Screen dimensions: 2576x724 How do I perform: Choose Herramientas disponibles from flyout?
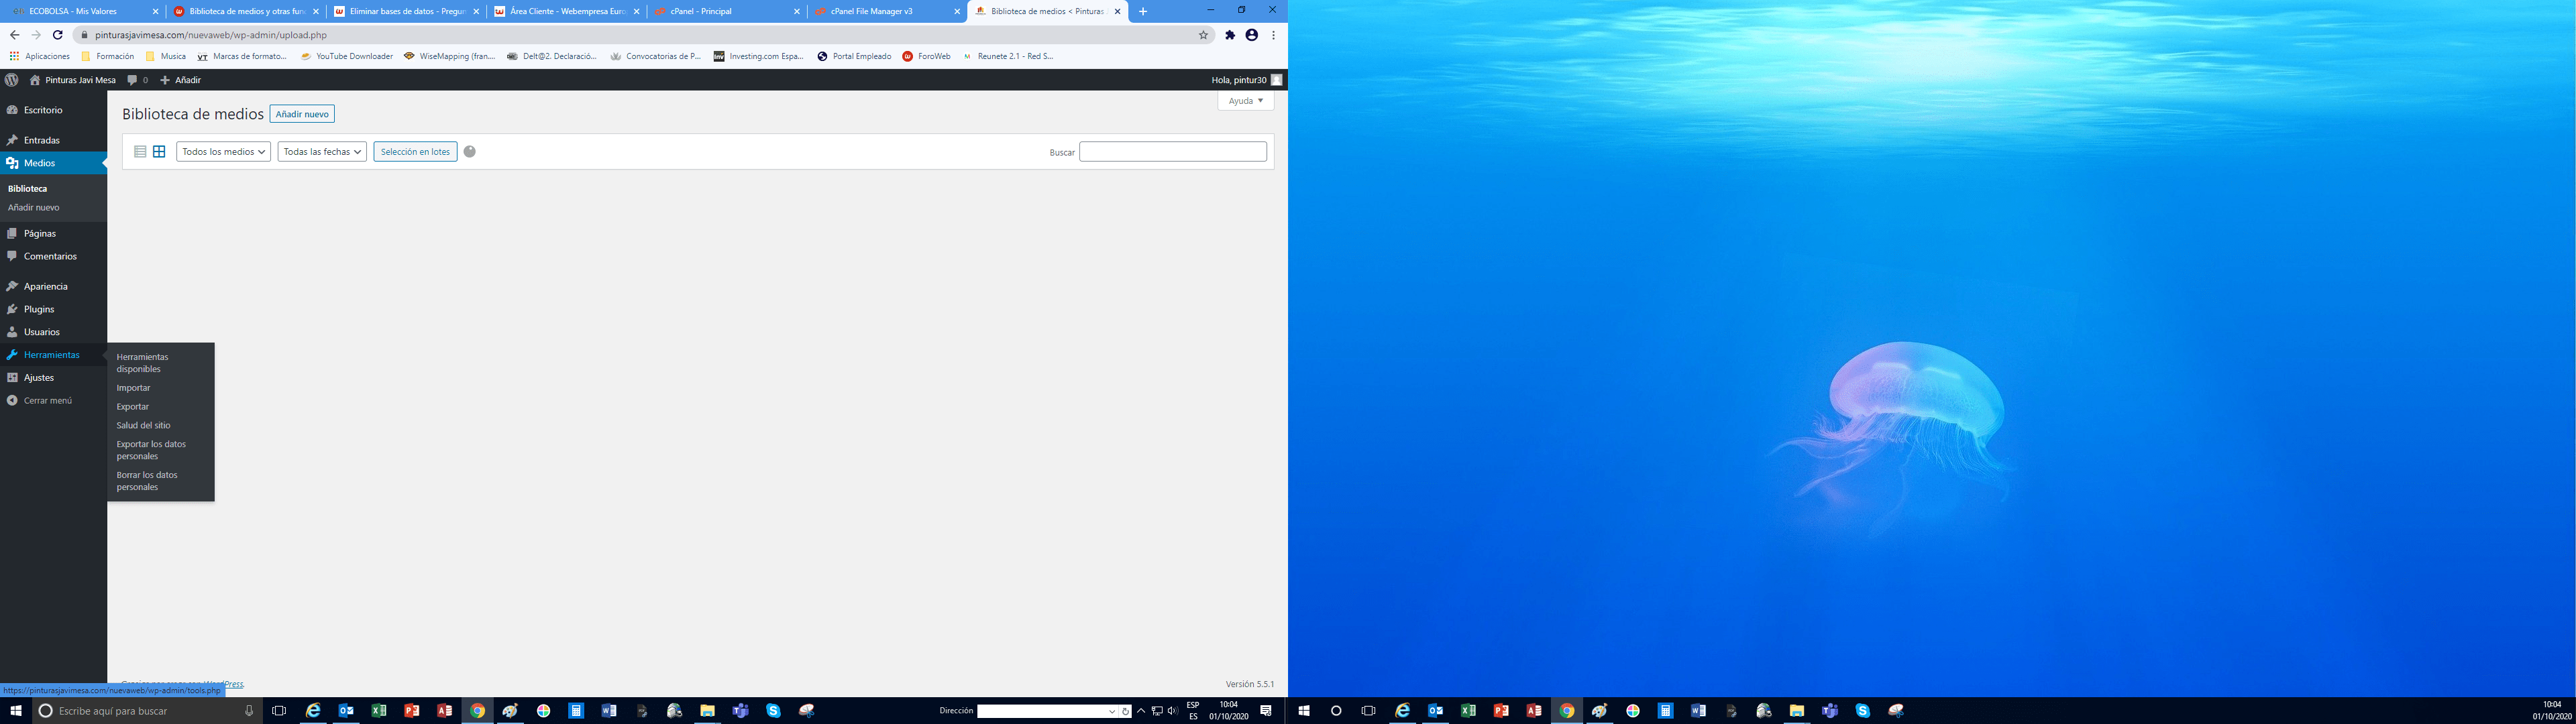pyautogui.click(x=160, y=363)
